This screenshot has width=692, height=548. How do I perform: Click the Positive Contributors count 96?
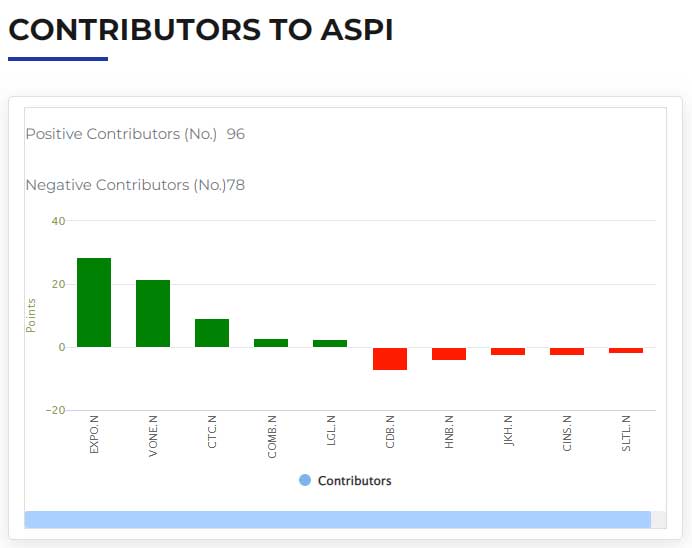point(236,134)
